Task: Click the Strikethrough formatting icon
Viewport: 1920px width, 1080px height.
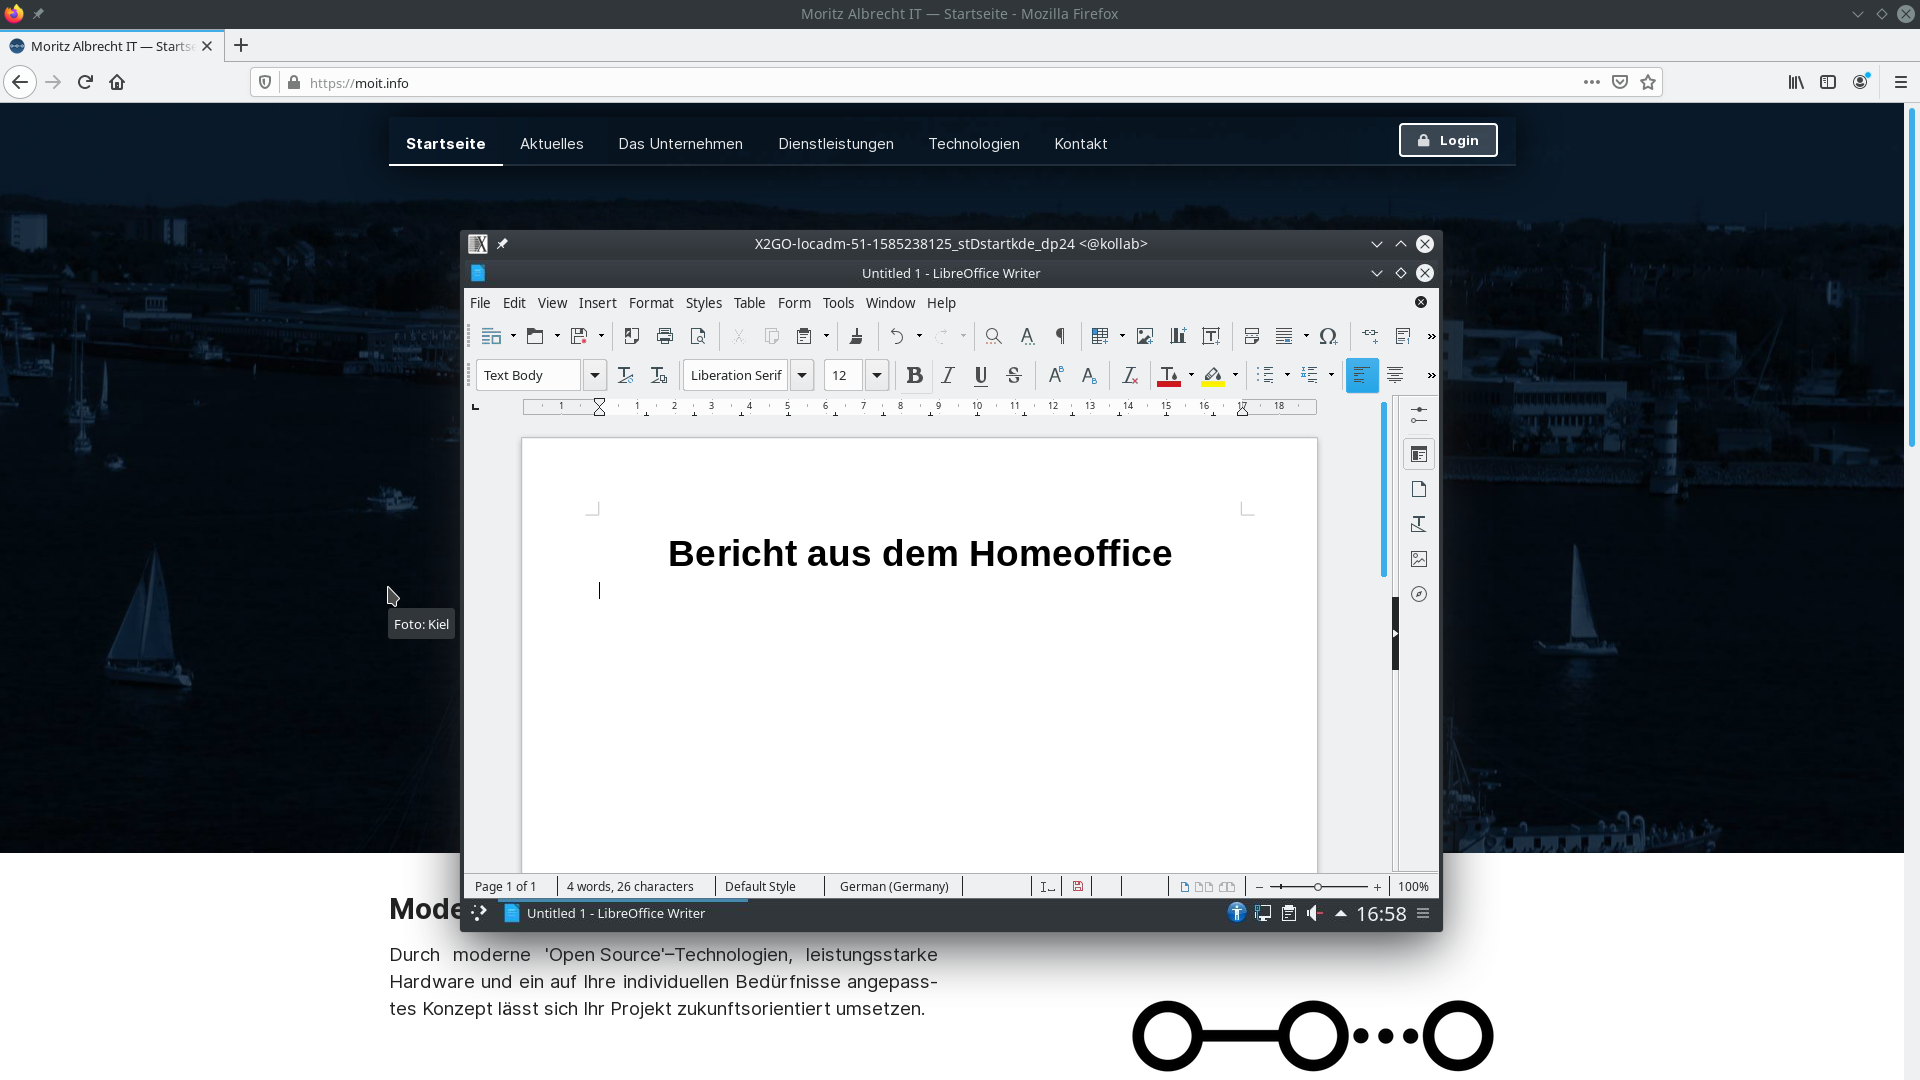Action: 1014,375
